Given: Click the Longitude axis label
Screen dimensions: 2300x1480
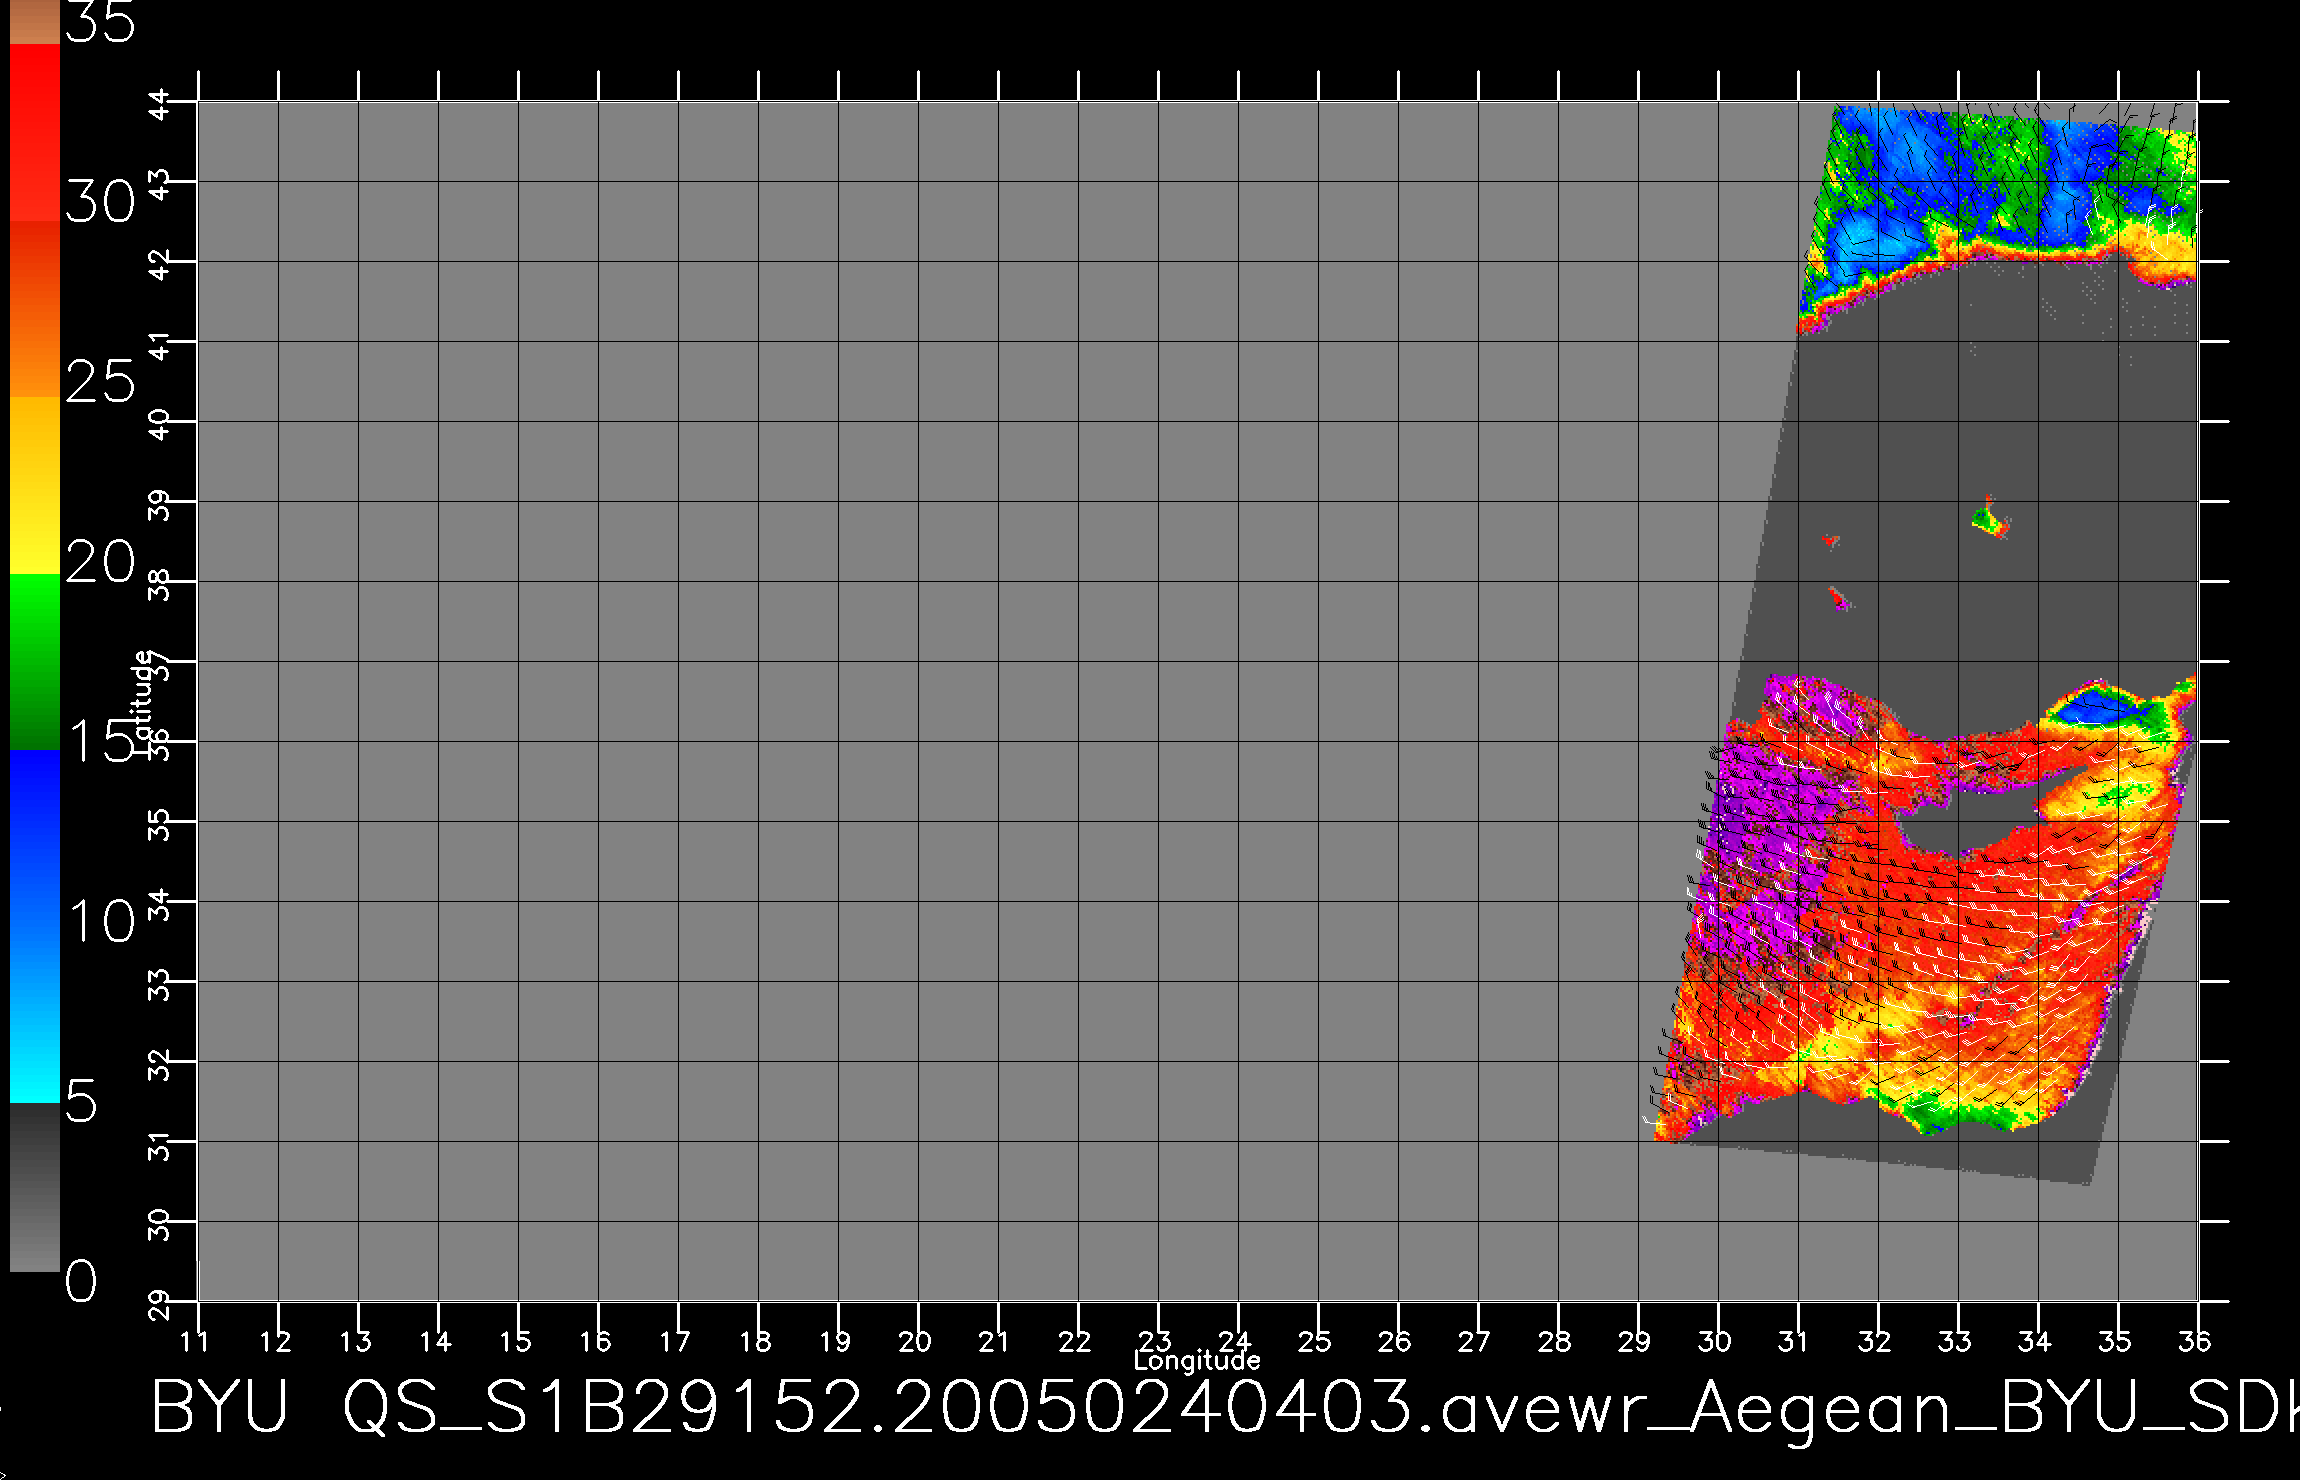Looking at the screenshot, I should coord(1197,1361).
